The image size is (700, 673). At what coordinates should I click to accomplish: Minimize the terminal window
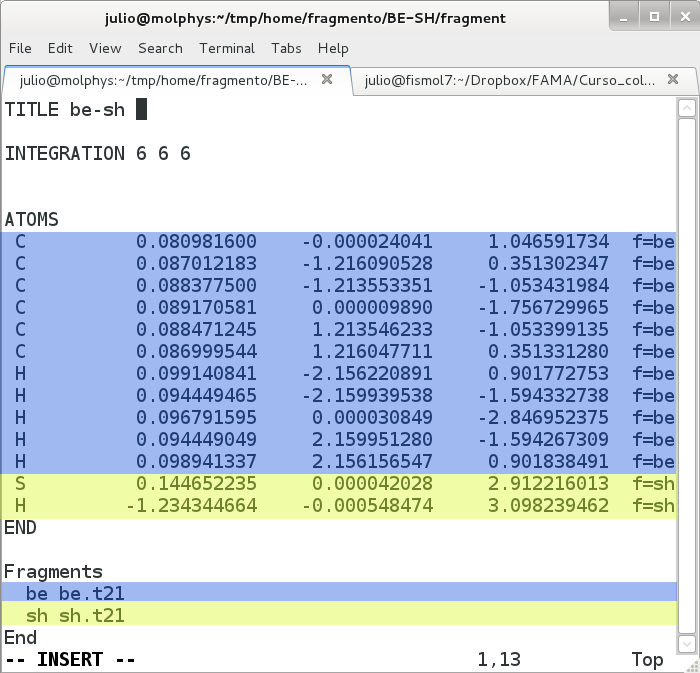[x=627, y=18]
